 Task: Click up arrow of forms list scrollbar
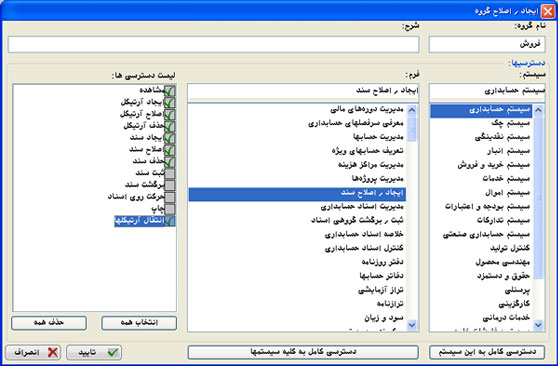[x=412, y=110]
